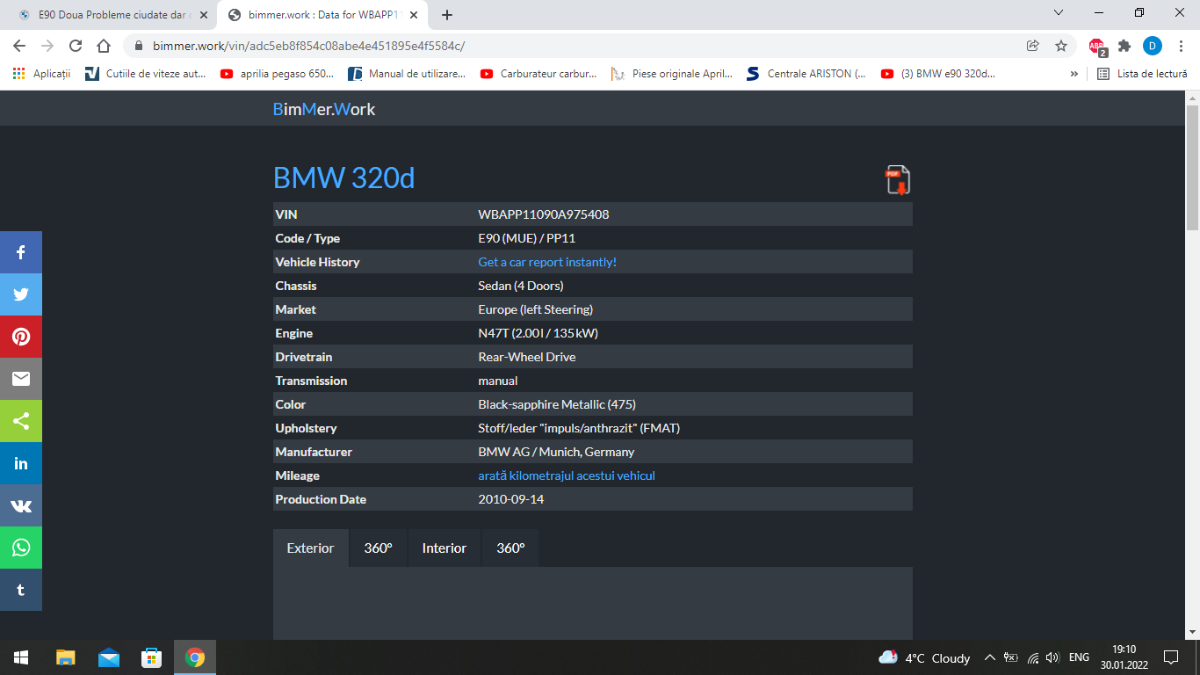The width and height of the screenshot is (1200, 675).
Task: Click the VIN value WBAPP11090A975408
Action: [x=544, y=214]
